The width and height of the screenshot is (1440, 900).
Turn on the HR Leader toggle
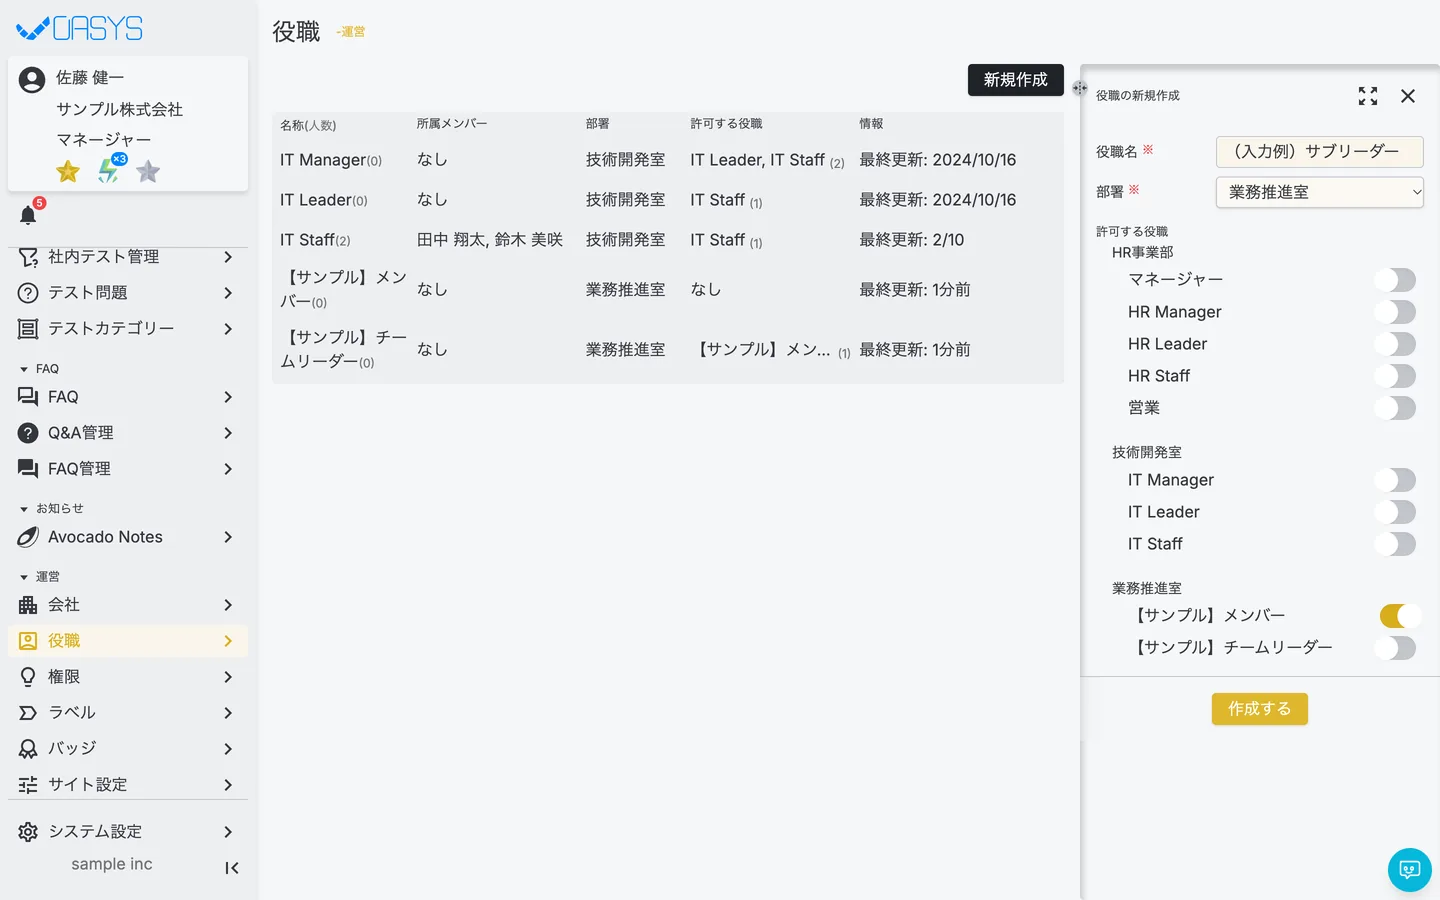1395,344
